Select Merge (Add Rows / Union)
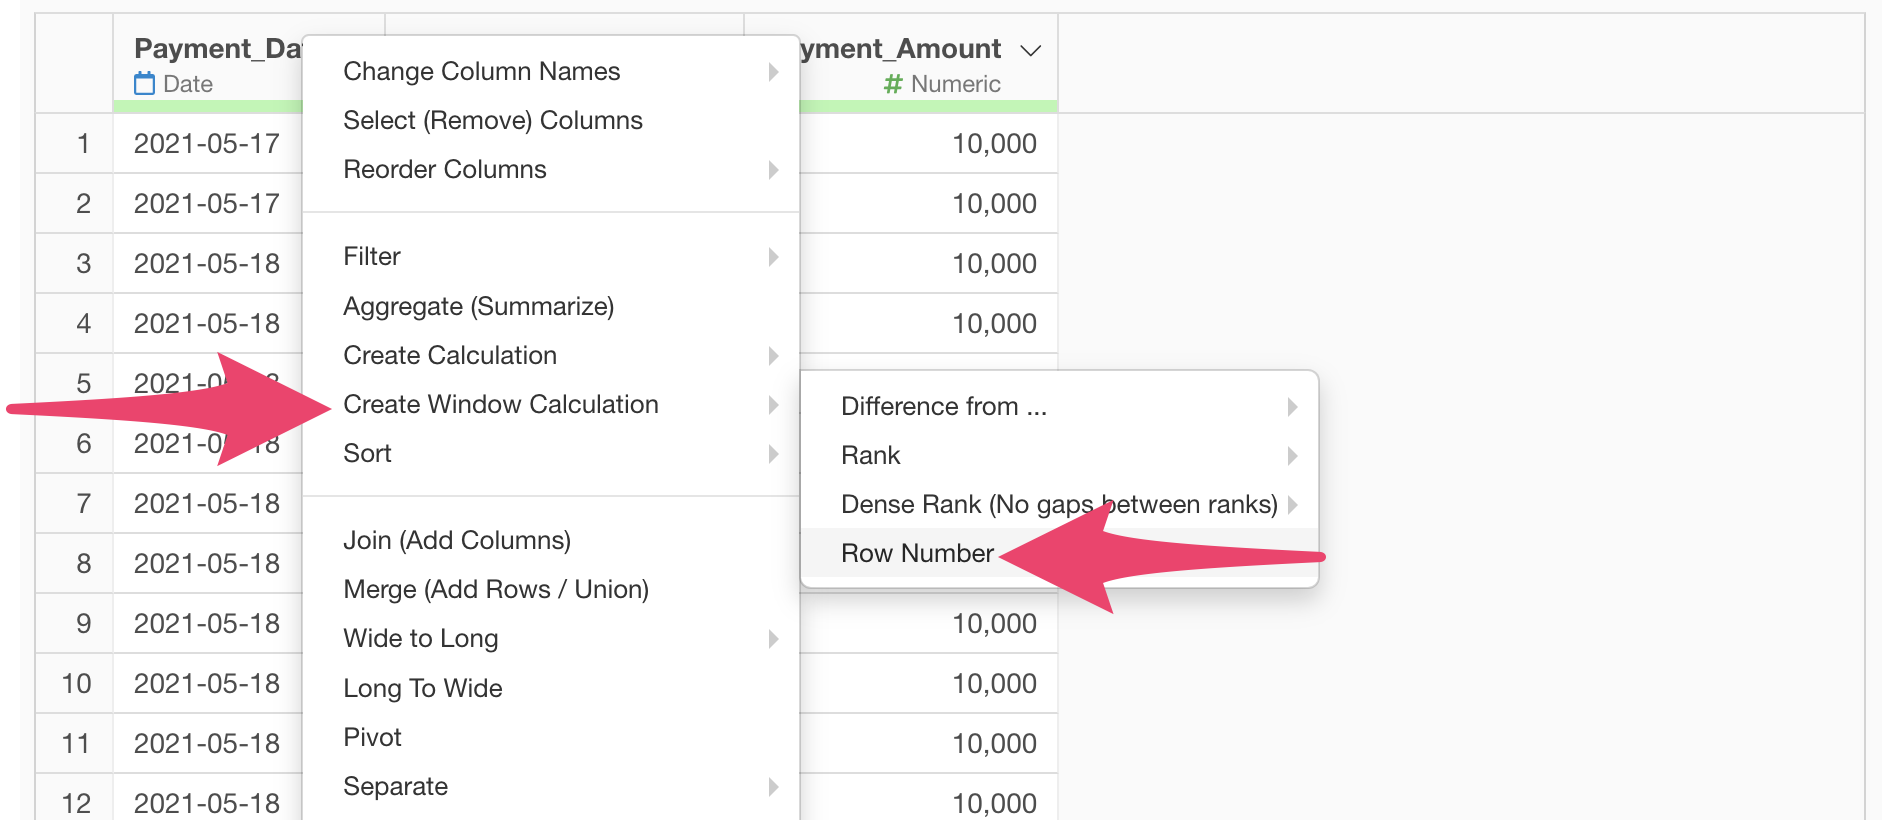Viewport: 1882px width, 820px height. coord(495,589)
